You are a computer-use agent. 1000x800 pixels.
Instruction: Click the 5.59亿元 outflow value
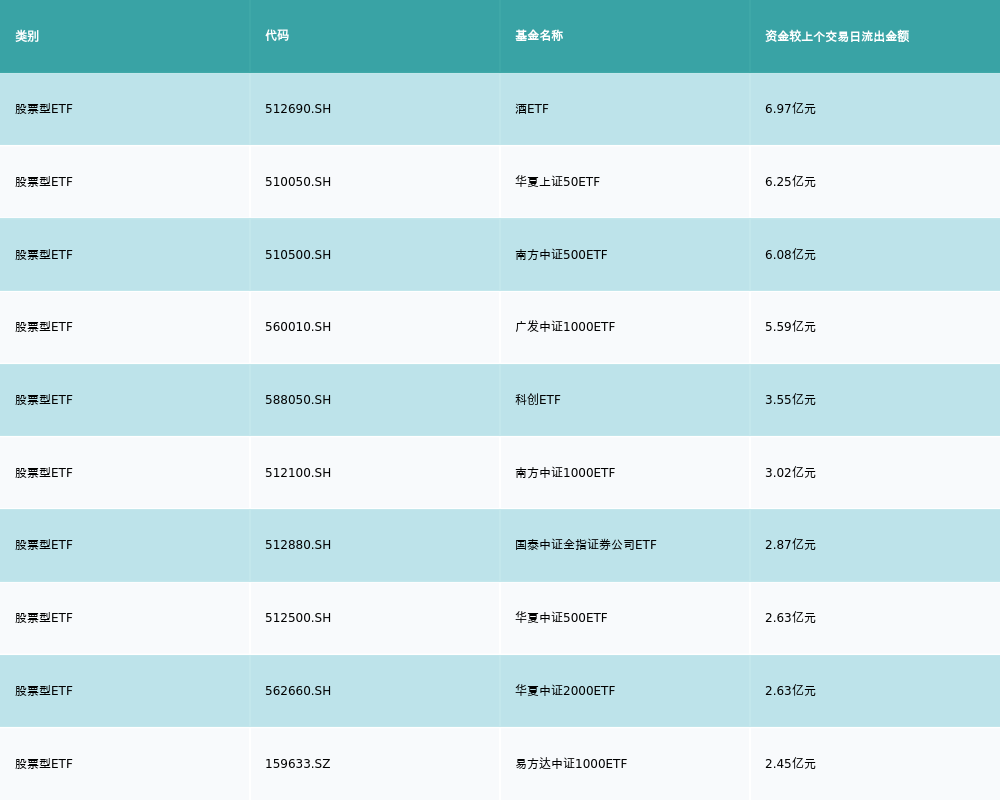click(790, 327)
